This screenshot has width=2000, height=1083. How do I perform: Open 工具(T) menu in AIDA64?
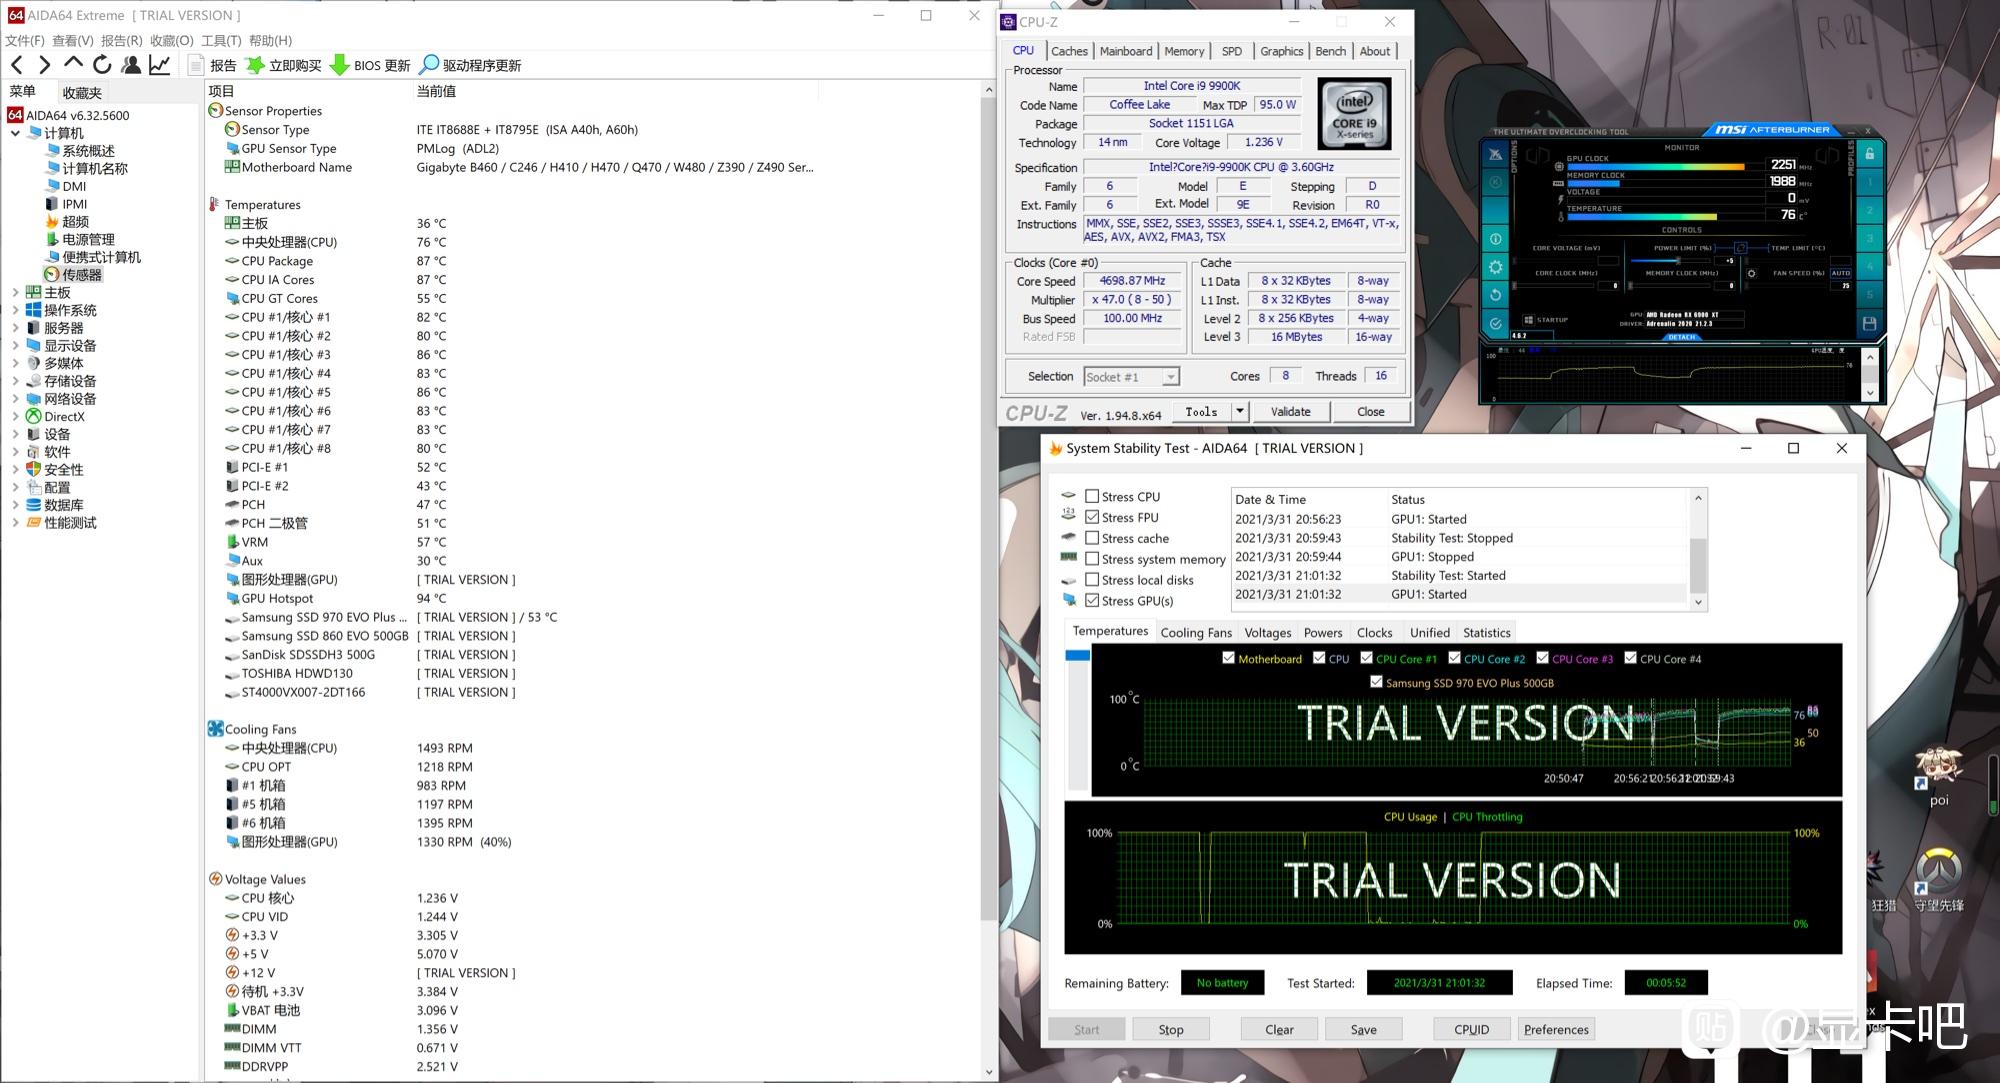[221, 40]
